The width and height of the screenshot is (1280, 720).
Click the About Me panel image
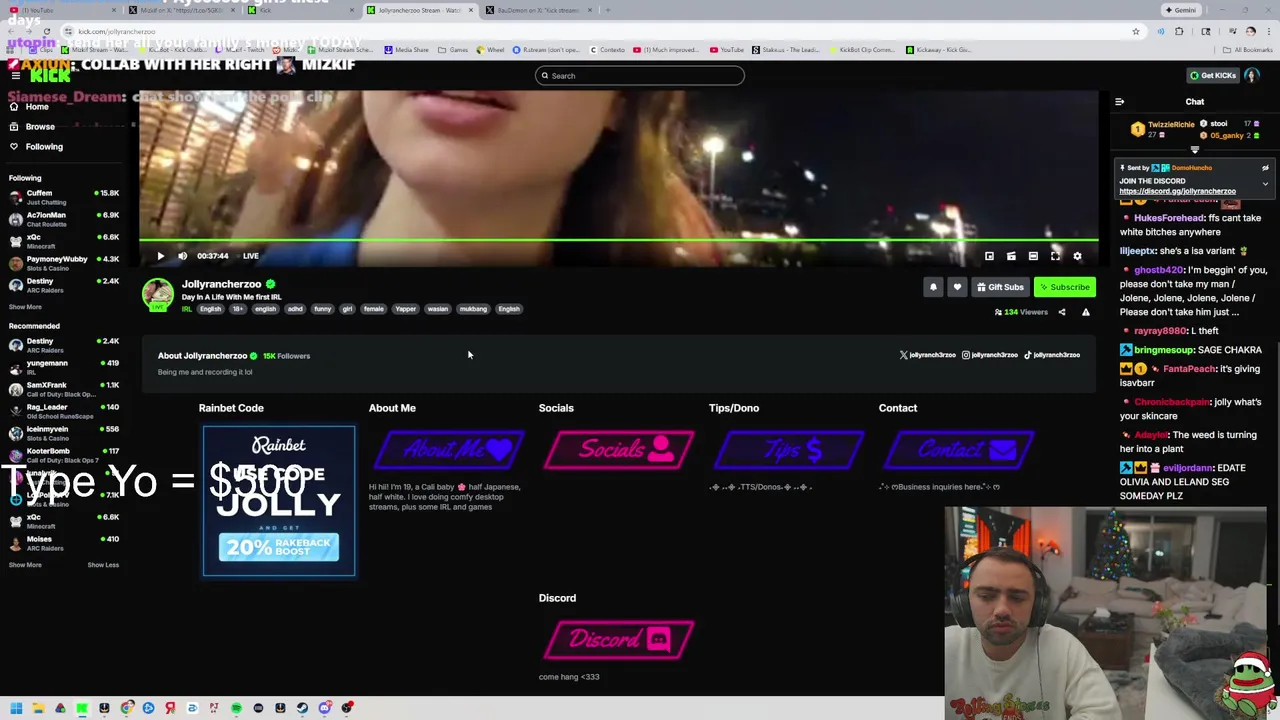tap(449, 450)
